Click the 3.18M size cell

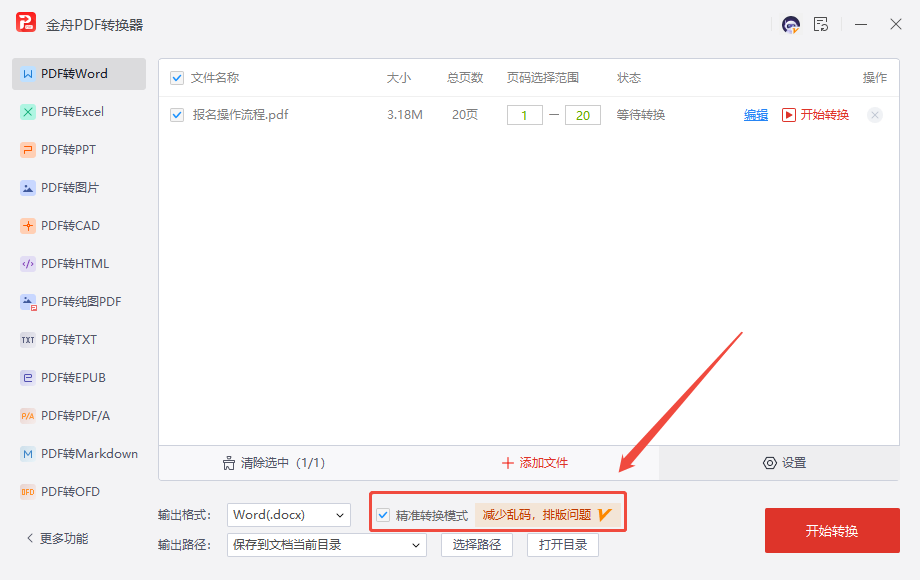pos(405,115)
